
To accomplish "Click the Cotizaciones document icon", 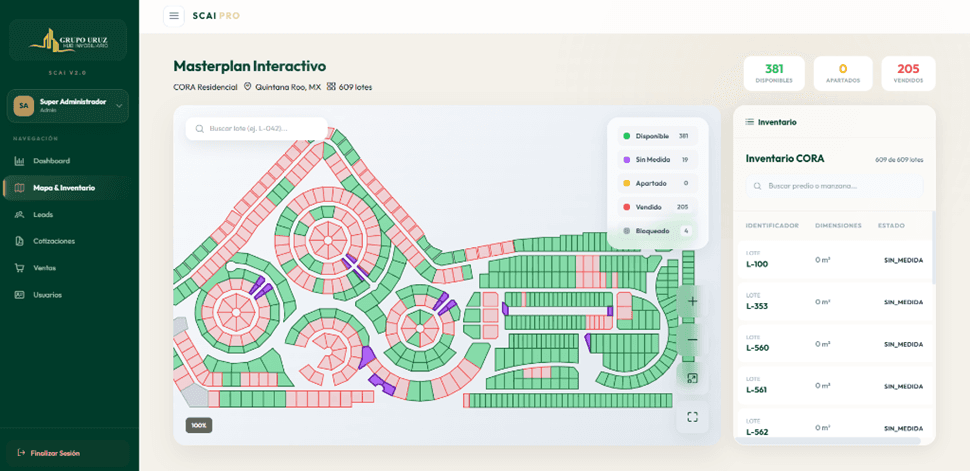I will pos(20,241).
